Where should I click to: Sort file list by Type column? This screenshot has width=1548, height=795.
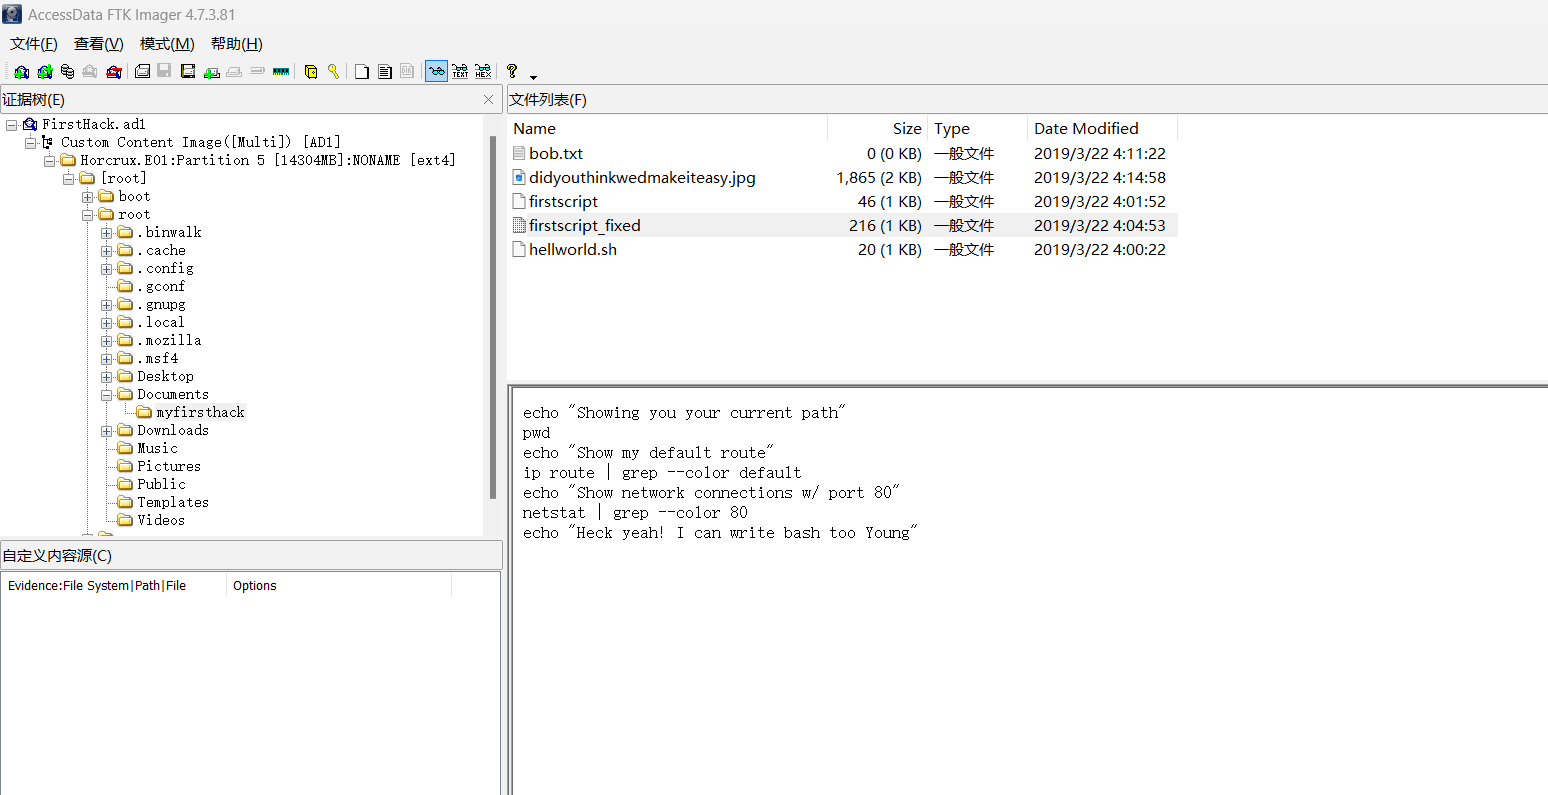[978, 128]
